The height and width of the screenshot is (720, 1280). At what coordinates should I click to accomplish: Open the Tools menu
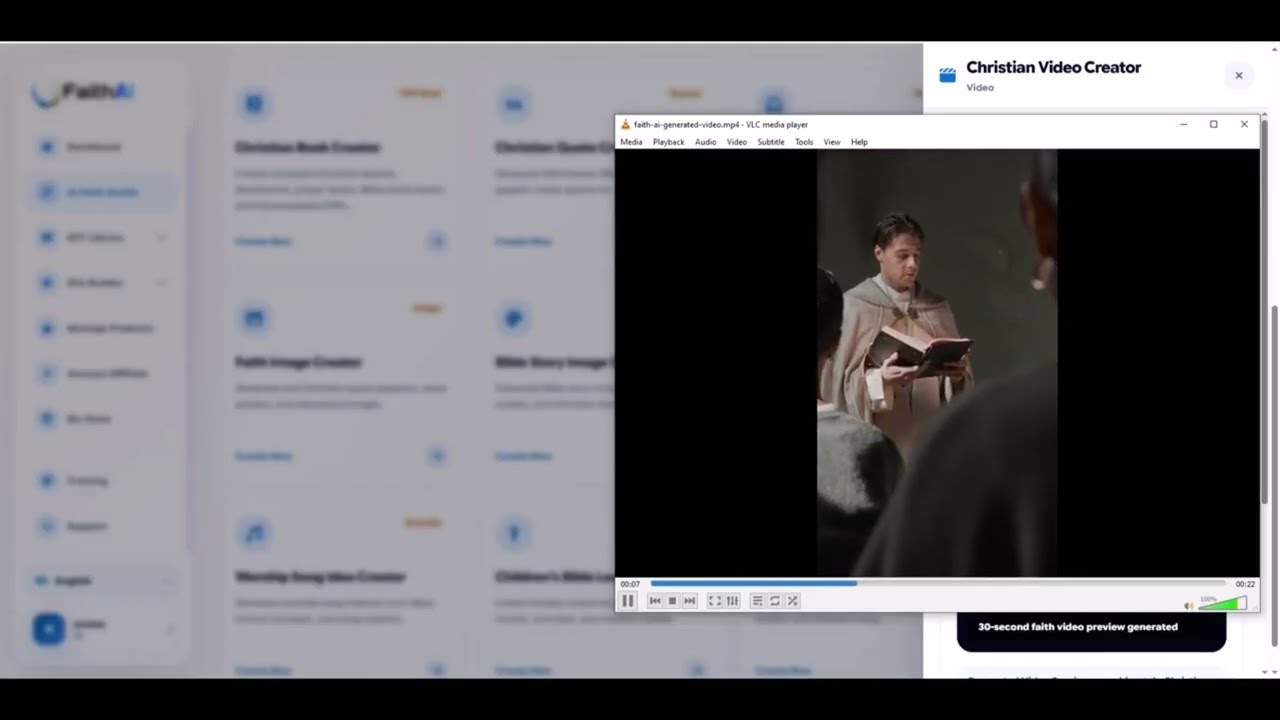(x=804, y=142)
